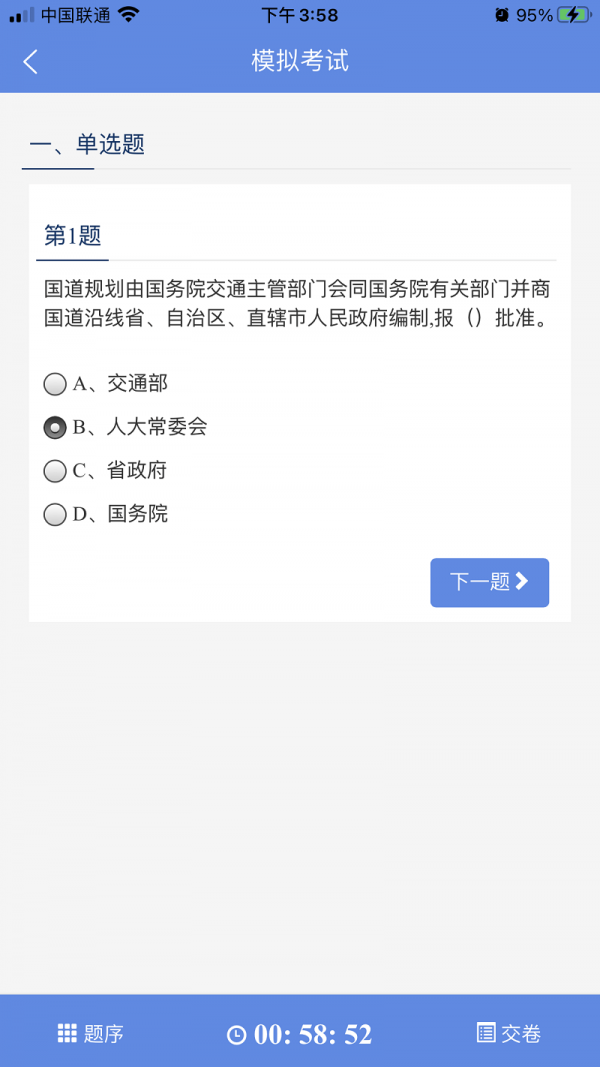
Task: Tap the 下午 3:58 clock in the status bar
Action: 298,14
